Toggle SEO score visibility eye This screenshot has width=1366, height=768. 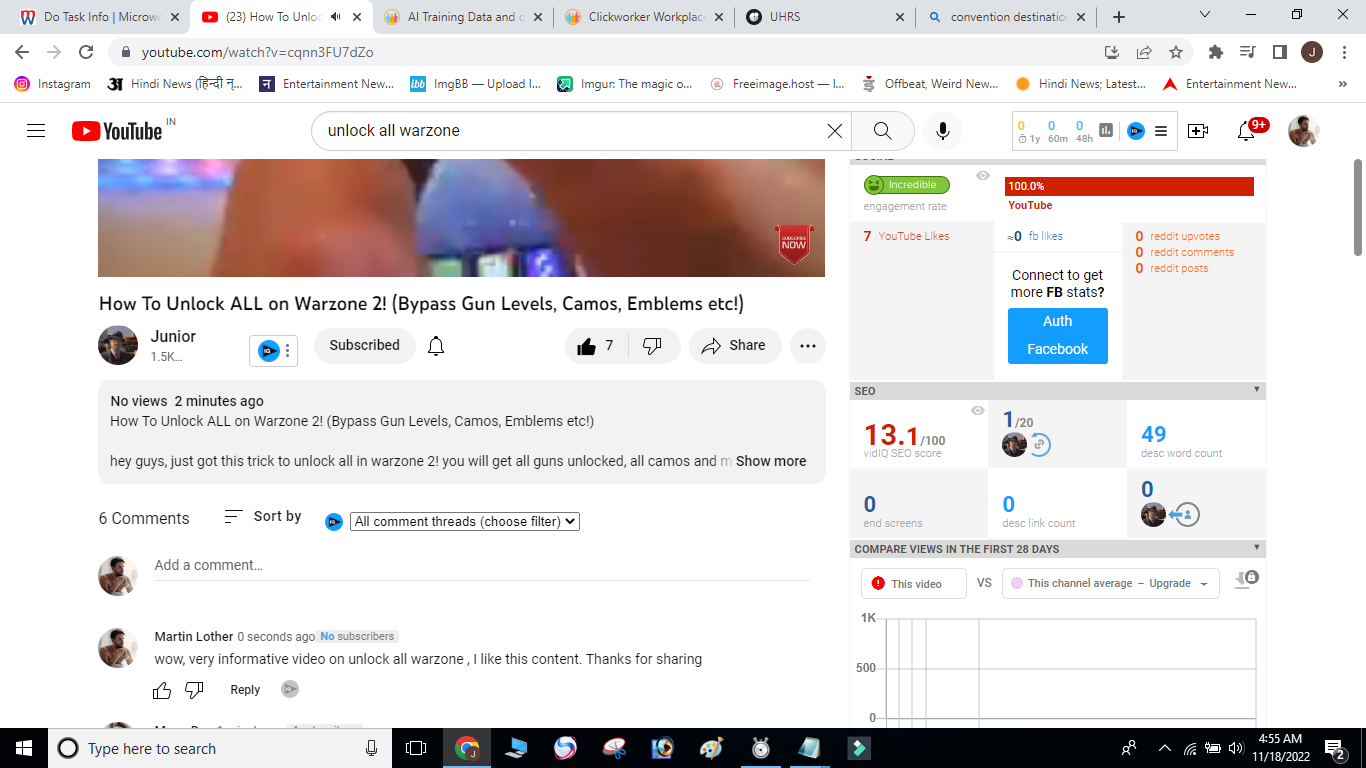[978, 411]
